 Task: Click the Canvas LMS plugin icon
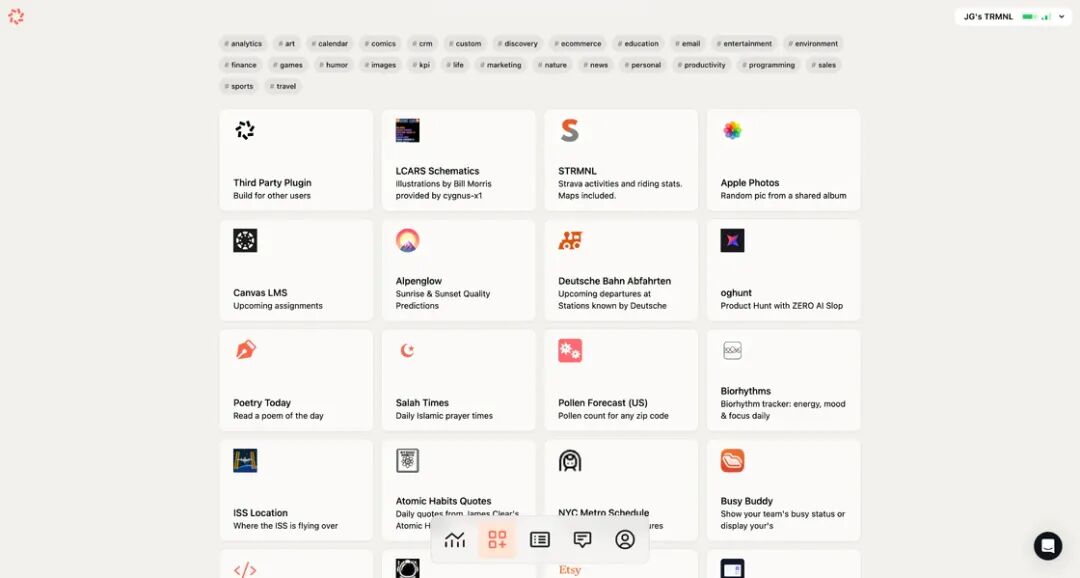pos(245,240)
